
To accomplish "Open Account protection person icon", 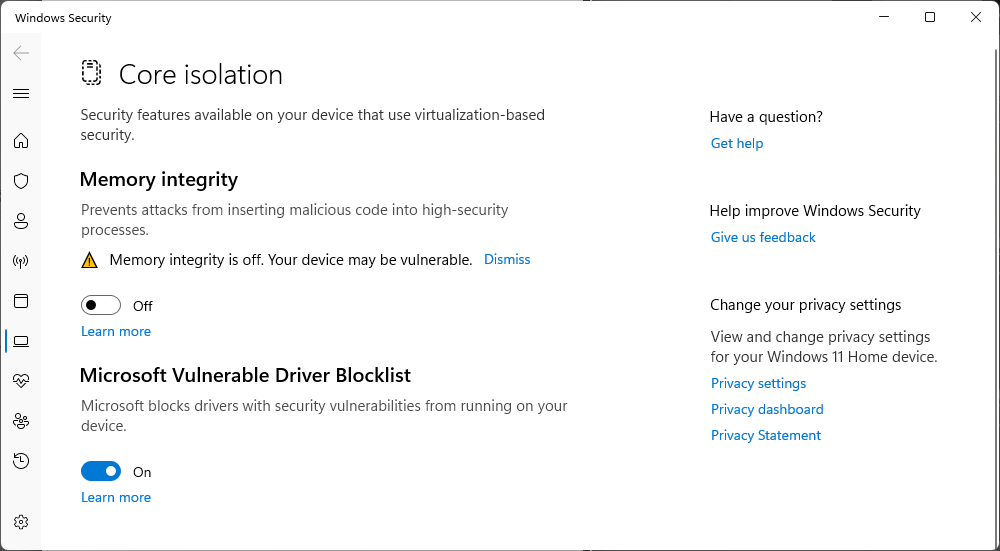I will click(21, 221).
